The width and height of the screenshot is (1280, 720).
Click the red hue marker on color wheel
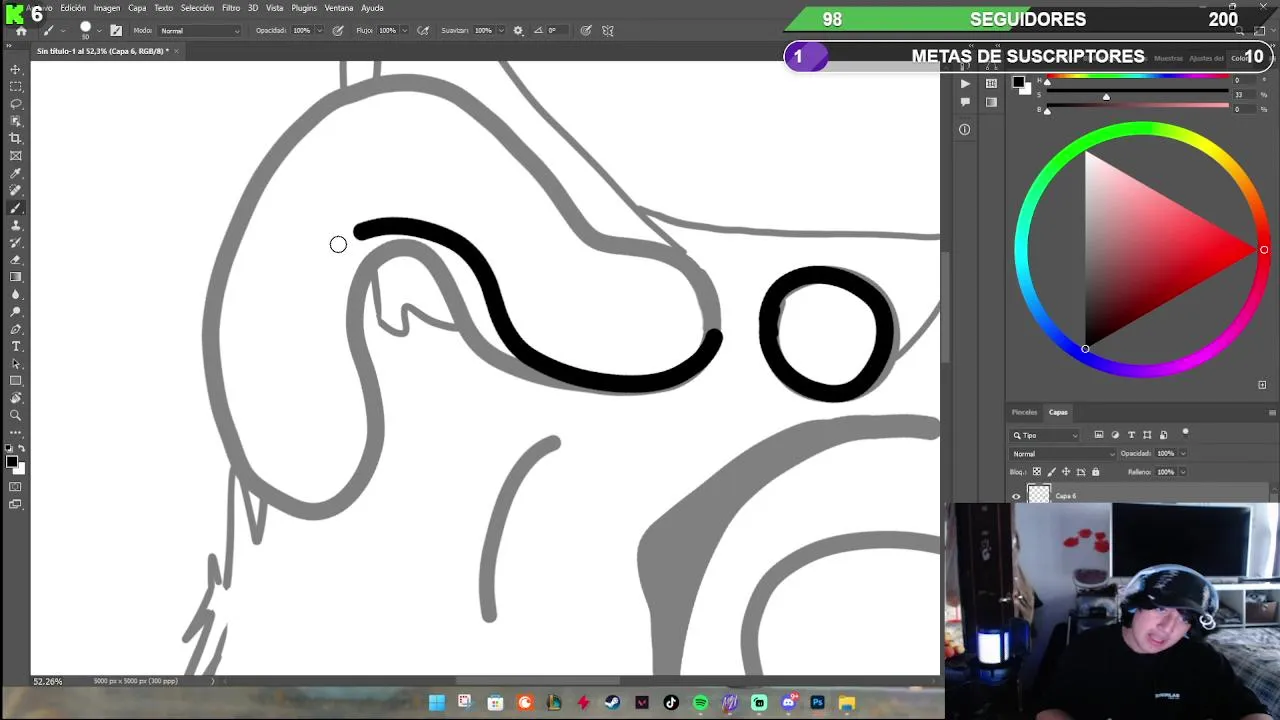[x=1264, y=250]
